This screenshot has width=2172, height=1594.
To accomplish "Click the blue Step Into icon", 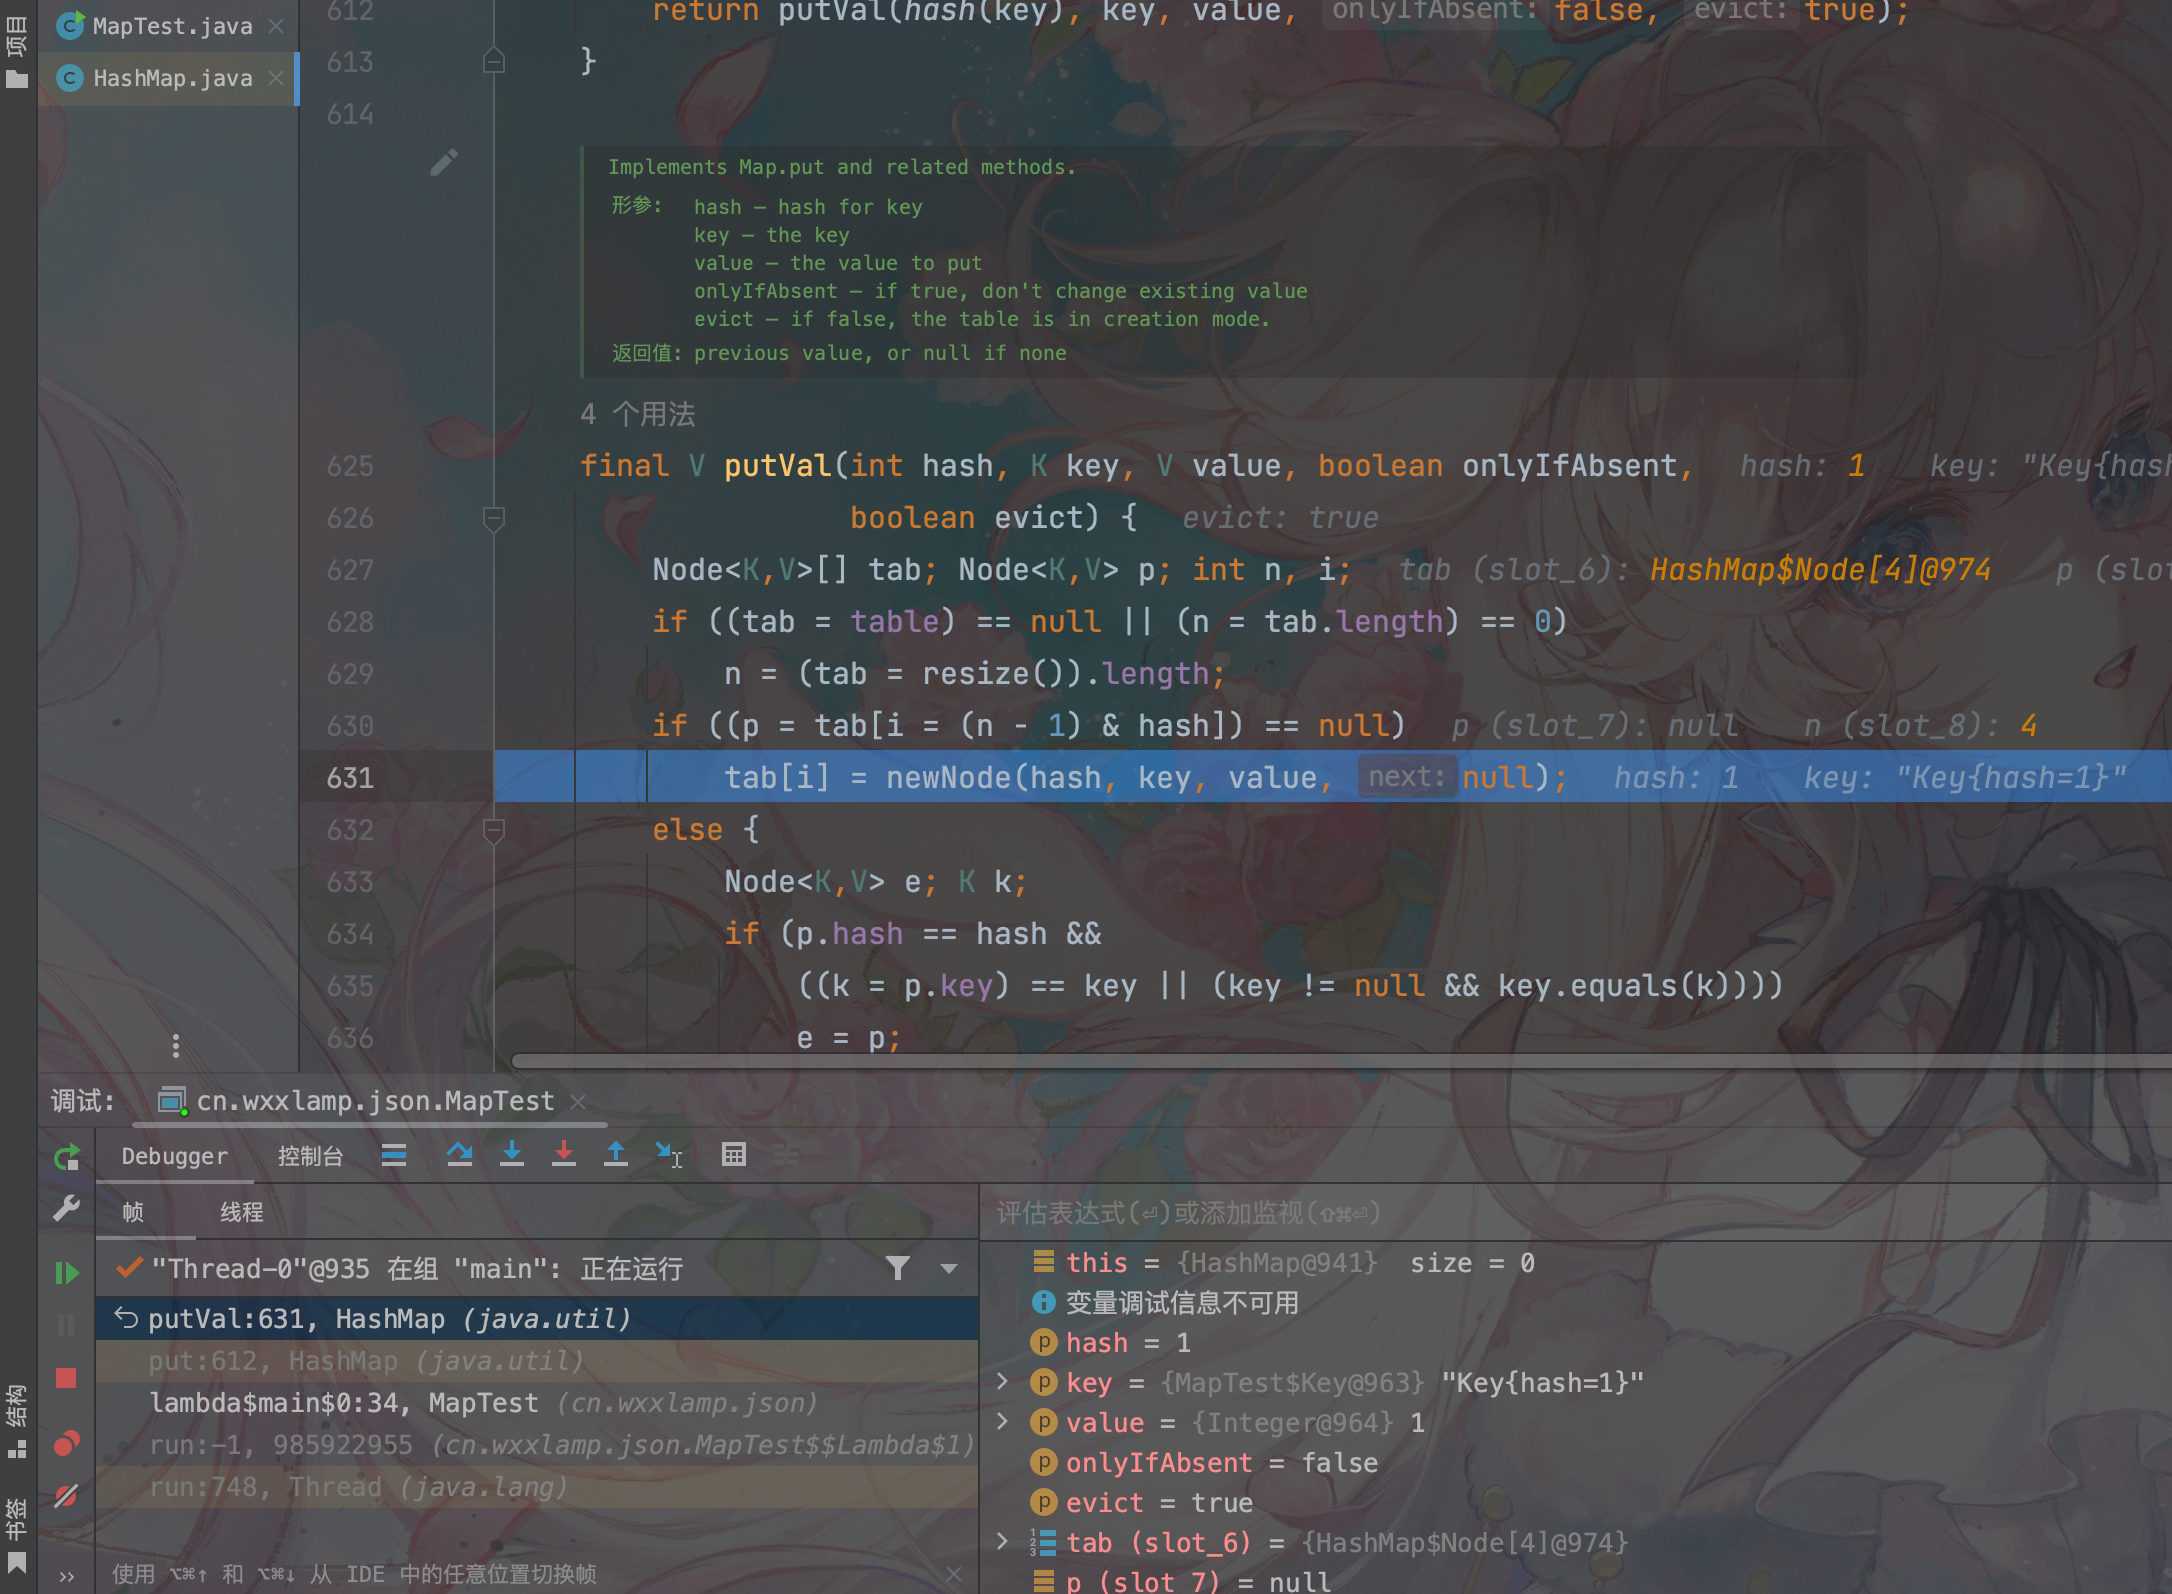I will pos(511,1155).
